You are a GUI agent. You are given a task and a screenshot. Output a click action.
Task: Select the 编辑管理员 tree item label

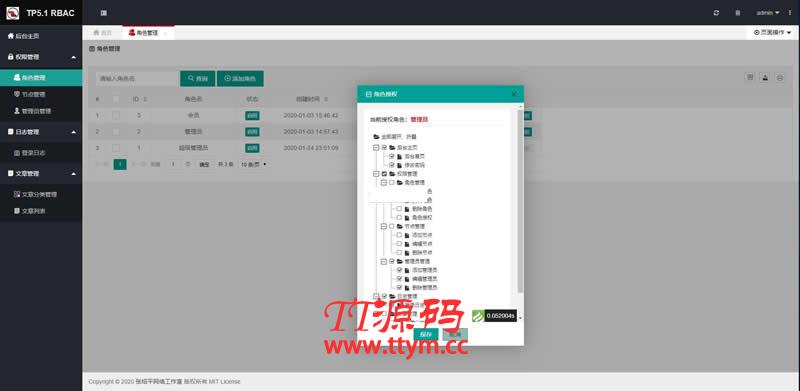424,279
